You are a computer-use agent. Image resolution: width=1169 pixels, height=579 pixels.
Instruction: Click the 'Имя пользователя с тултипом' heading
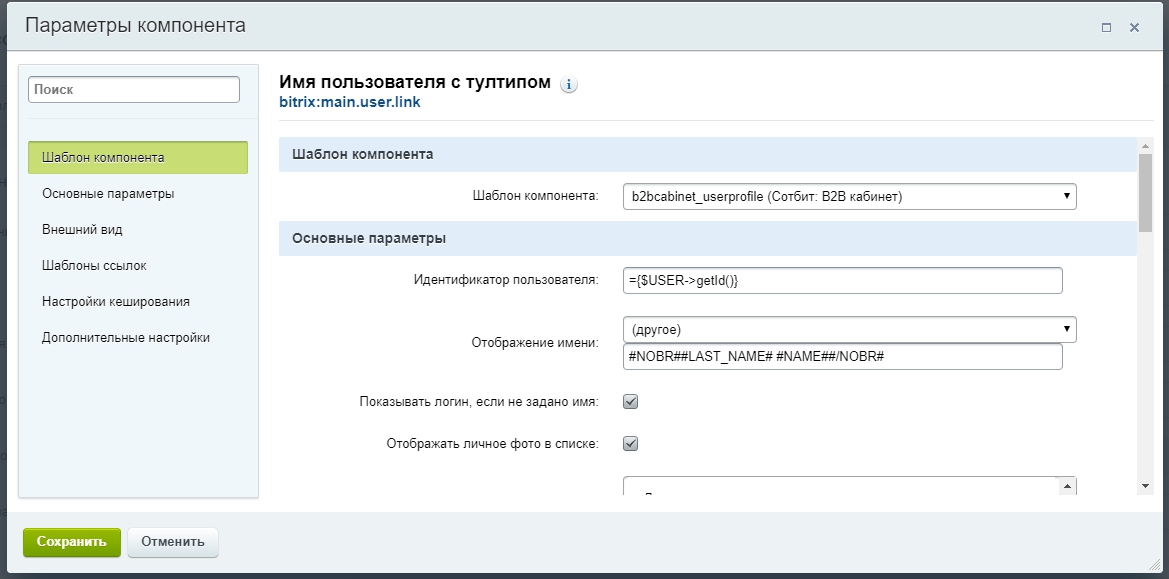(x=415, y=82)
